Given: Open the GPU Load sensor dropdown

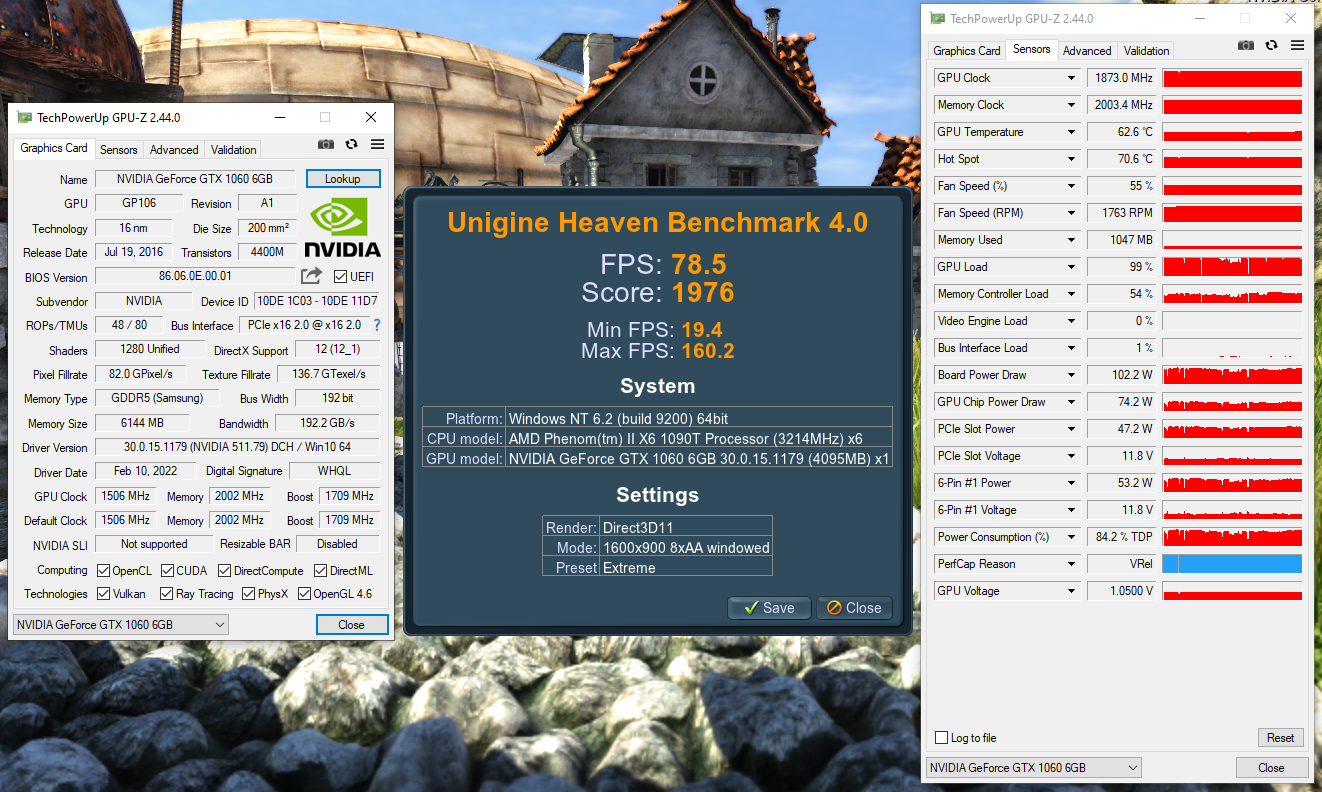Looking at the screenshot, I should tap(1071, 267).
